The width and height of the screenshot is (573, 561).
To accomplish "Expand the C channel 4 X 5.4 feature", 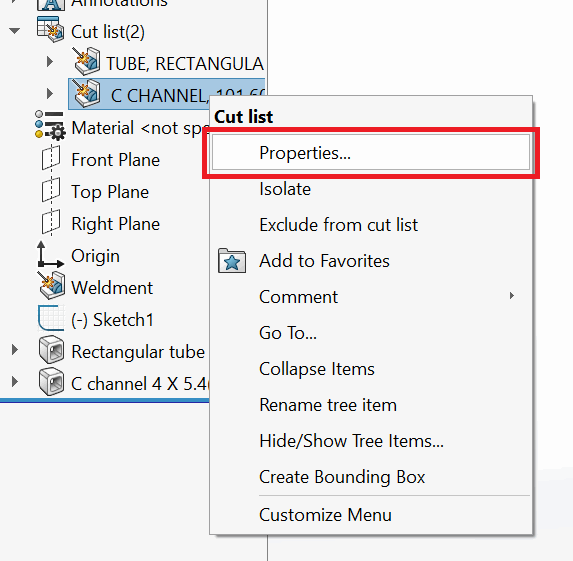I will point(15,382).
